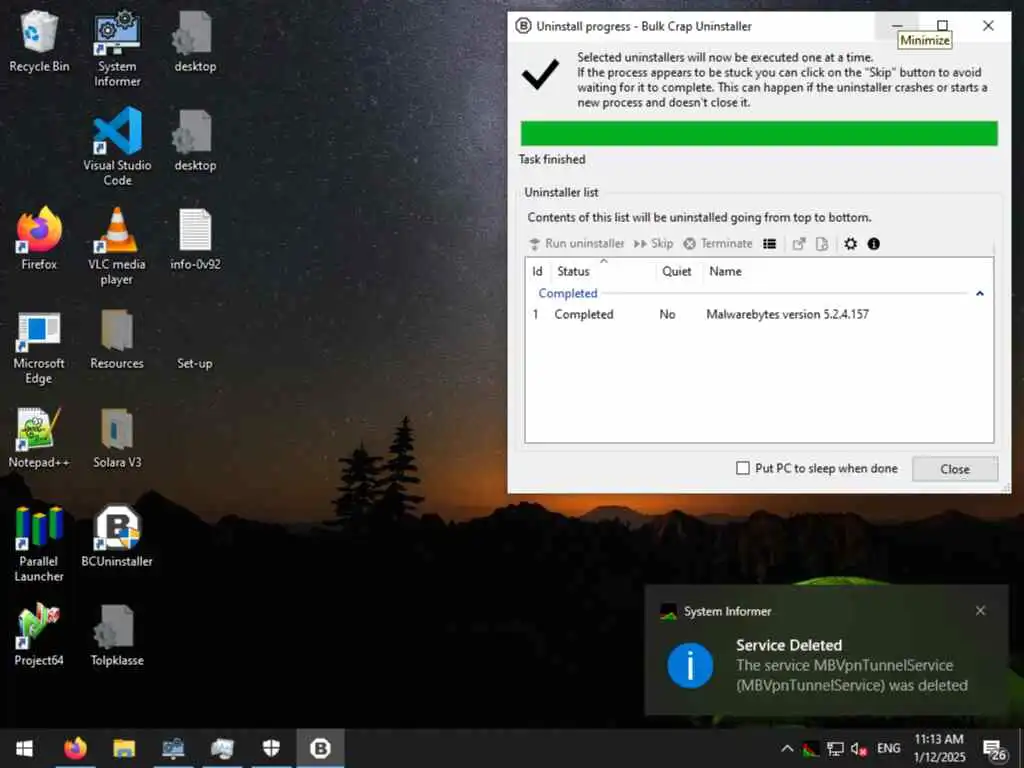Maximize the Uninstall progress window
1024x768 pixels.
[942, 25]
